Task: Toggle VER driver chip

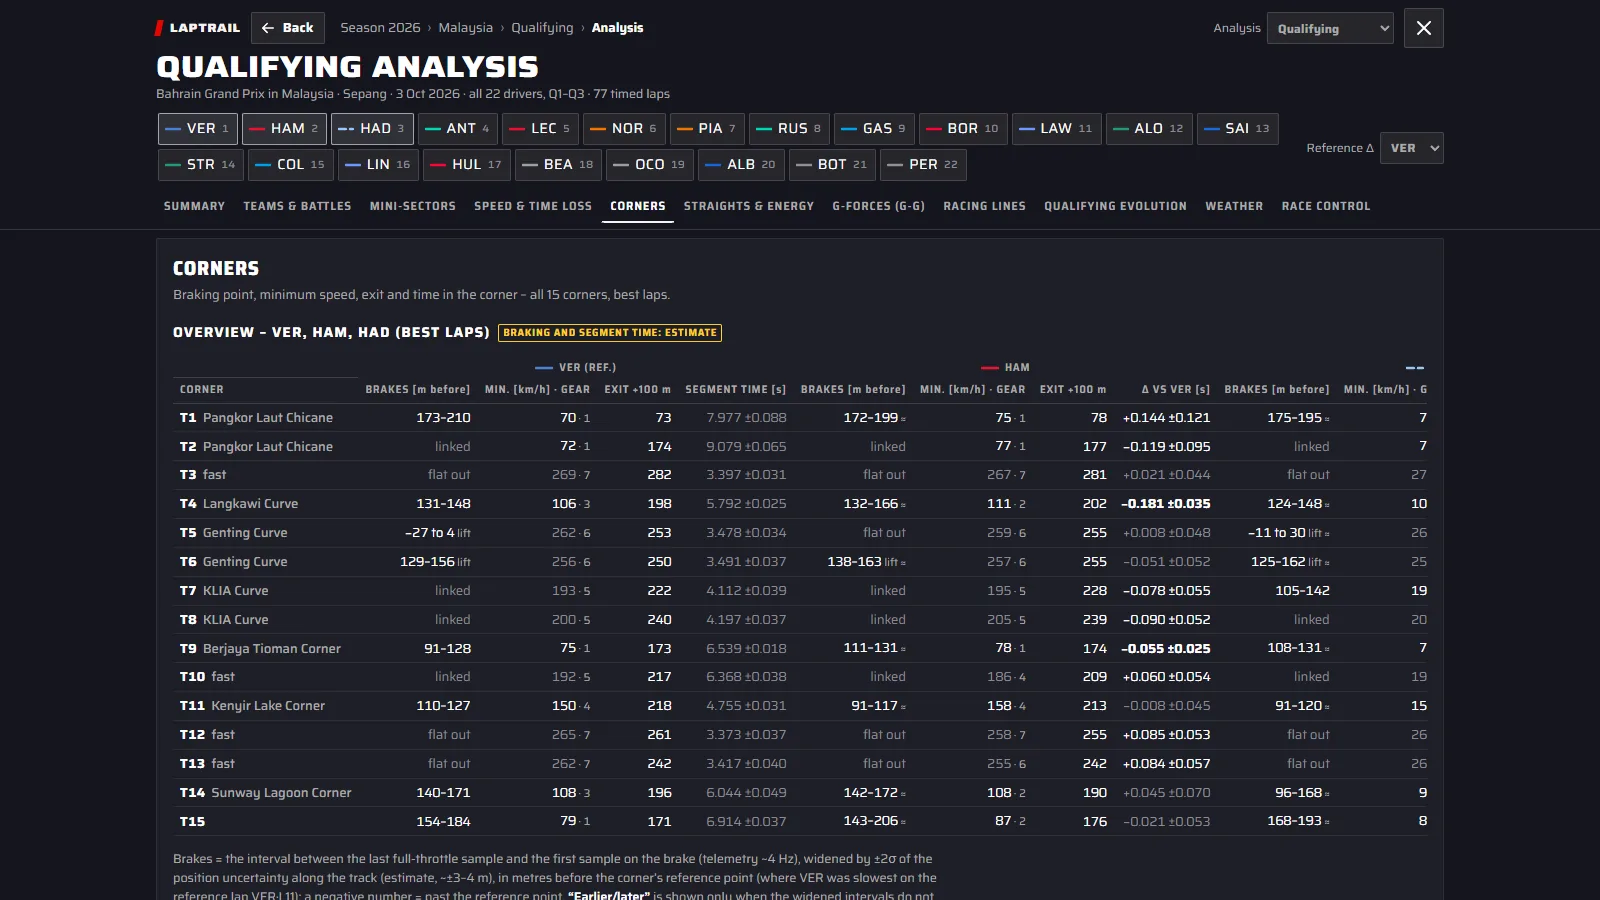Action: pos(198,129)
